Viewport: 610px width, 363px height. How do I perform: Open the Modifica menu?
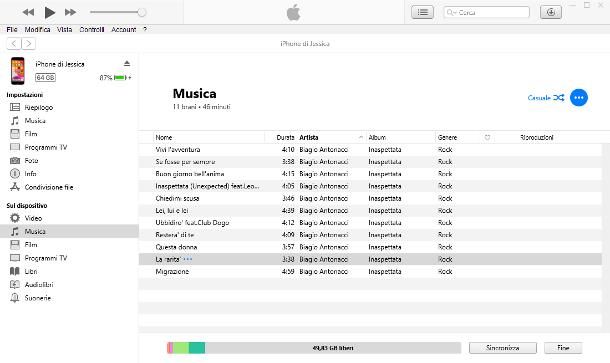pos(37,30)
